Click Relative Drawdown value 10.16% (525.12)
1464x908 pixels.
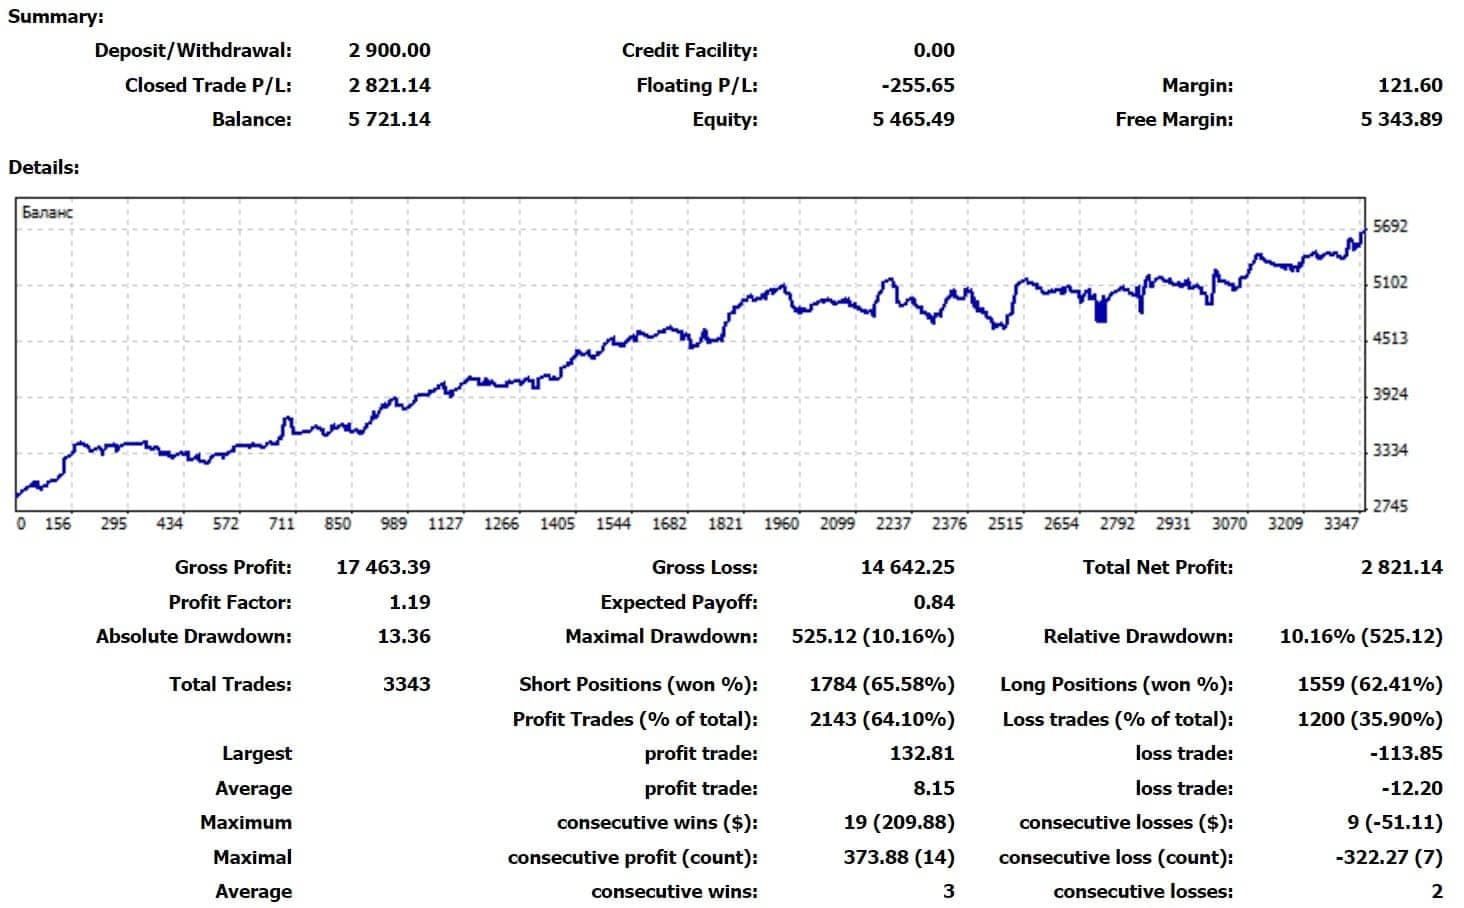click(x=1361, y=636)
